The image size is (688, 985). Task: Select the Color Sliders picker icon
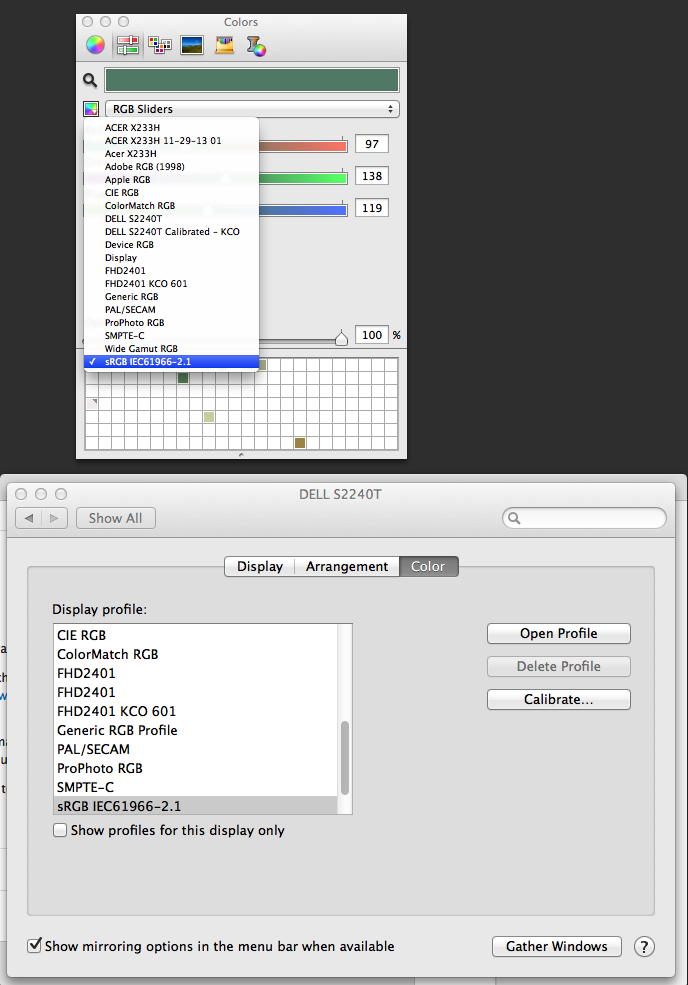[128, 45]
